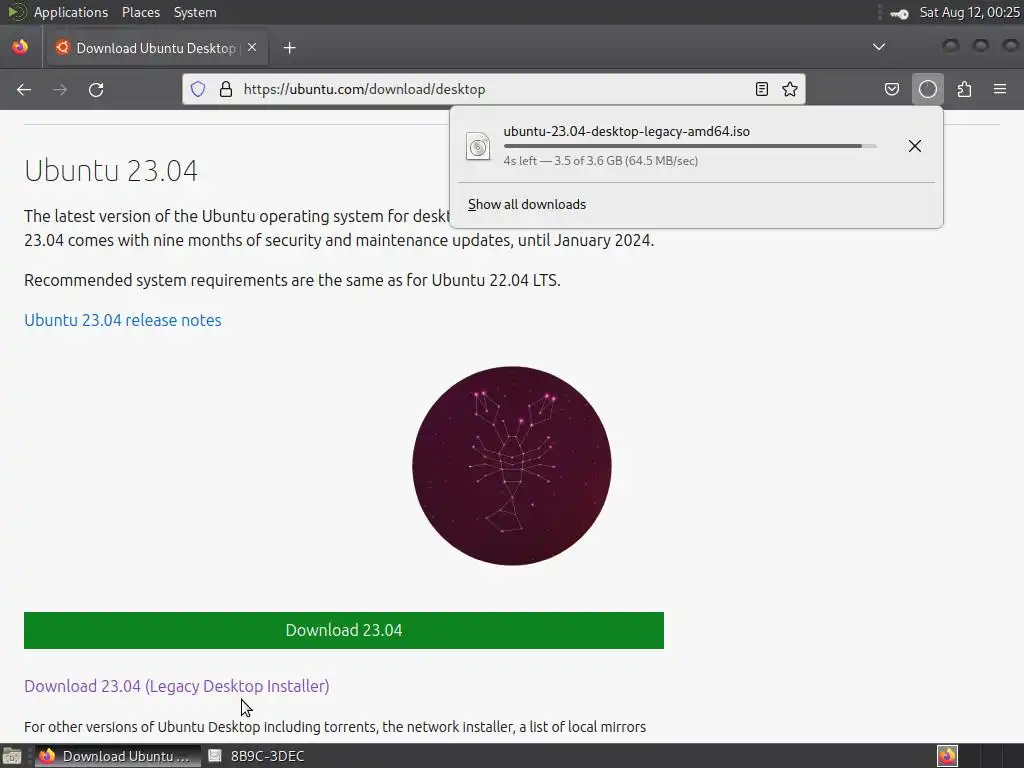This screenshot has width=1024, height=768.
Task: Click the URL address field
Action: pos(494,89)
